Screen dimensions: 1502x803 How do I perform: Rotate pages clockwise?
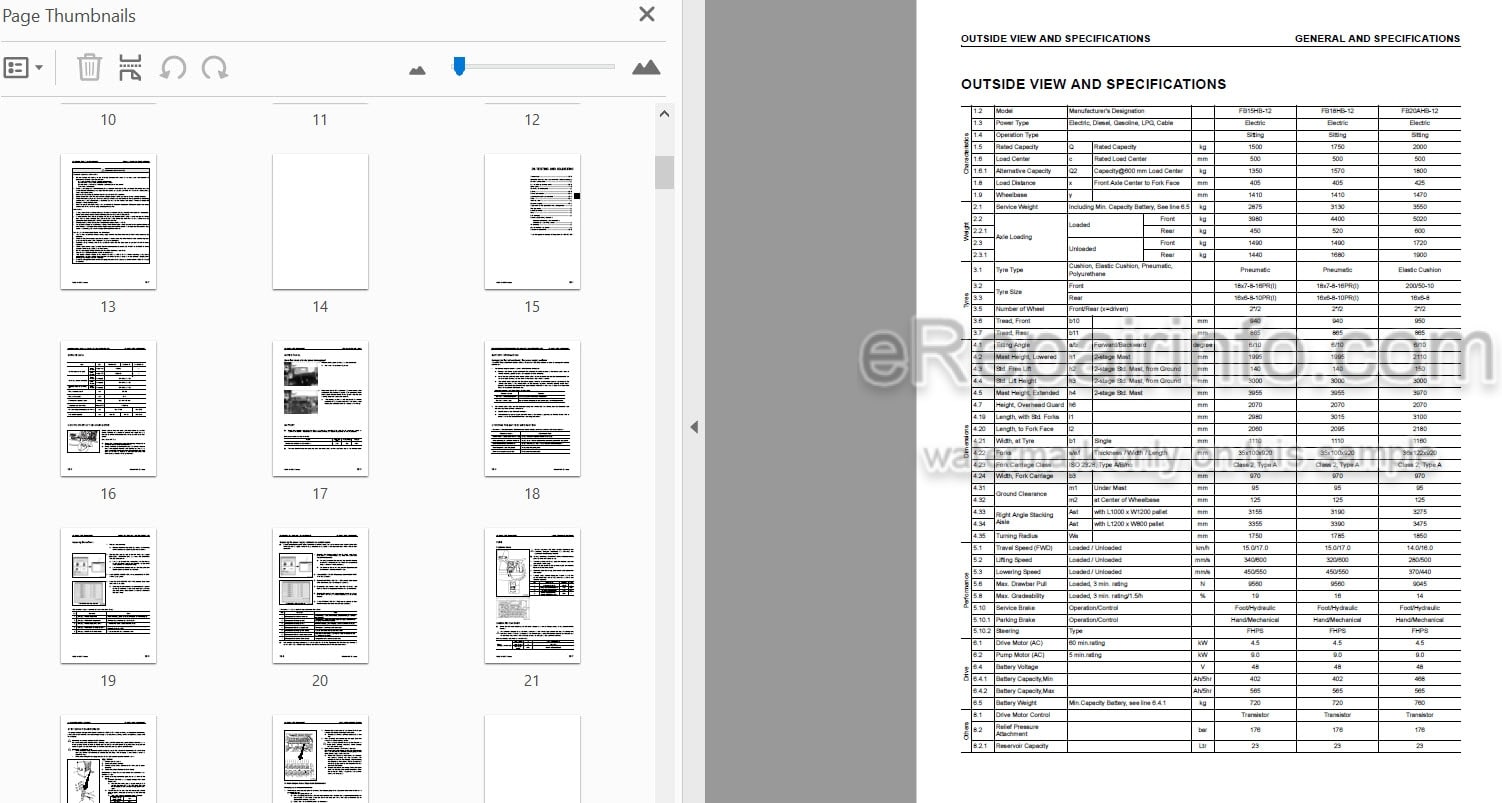pos(214,68)
